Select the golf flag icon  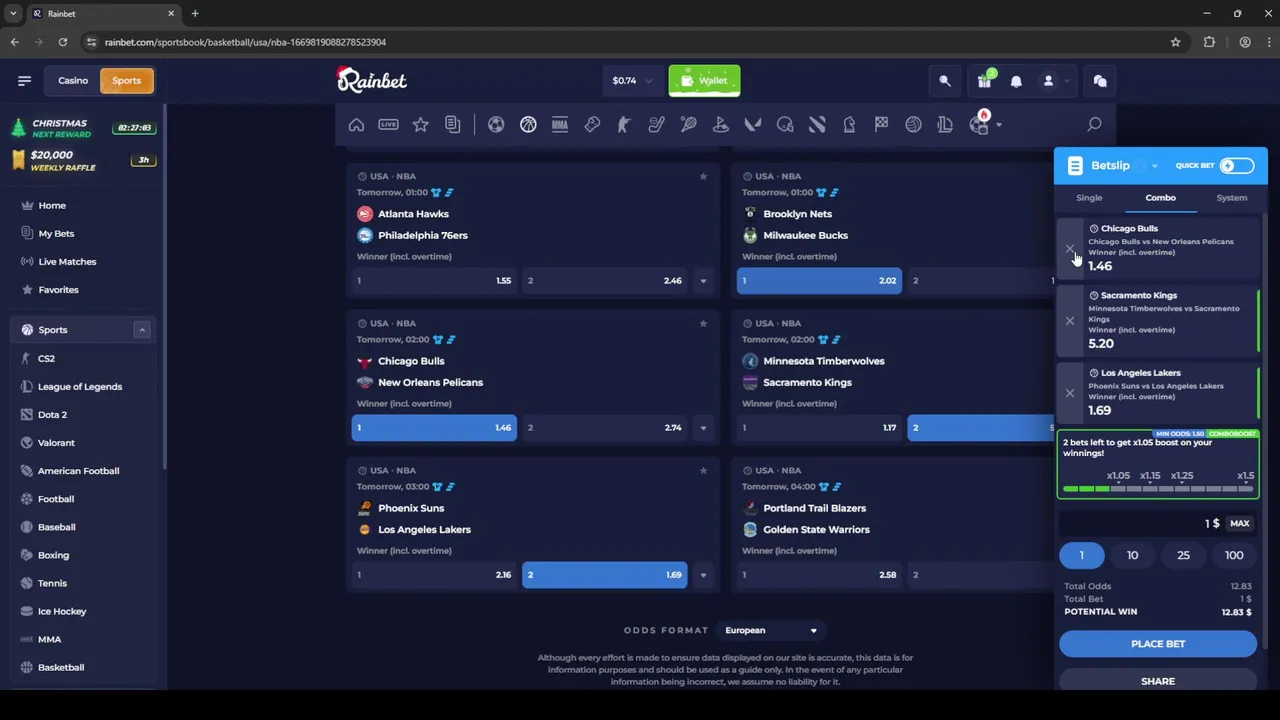[720, 125]
